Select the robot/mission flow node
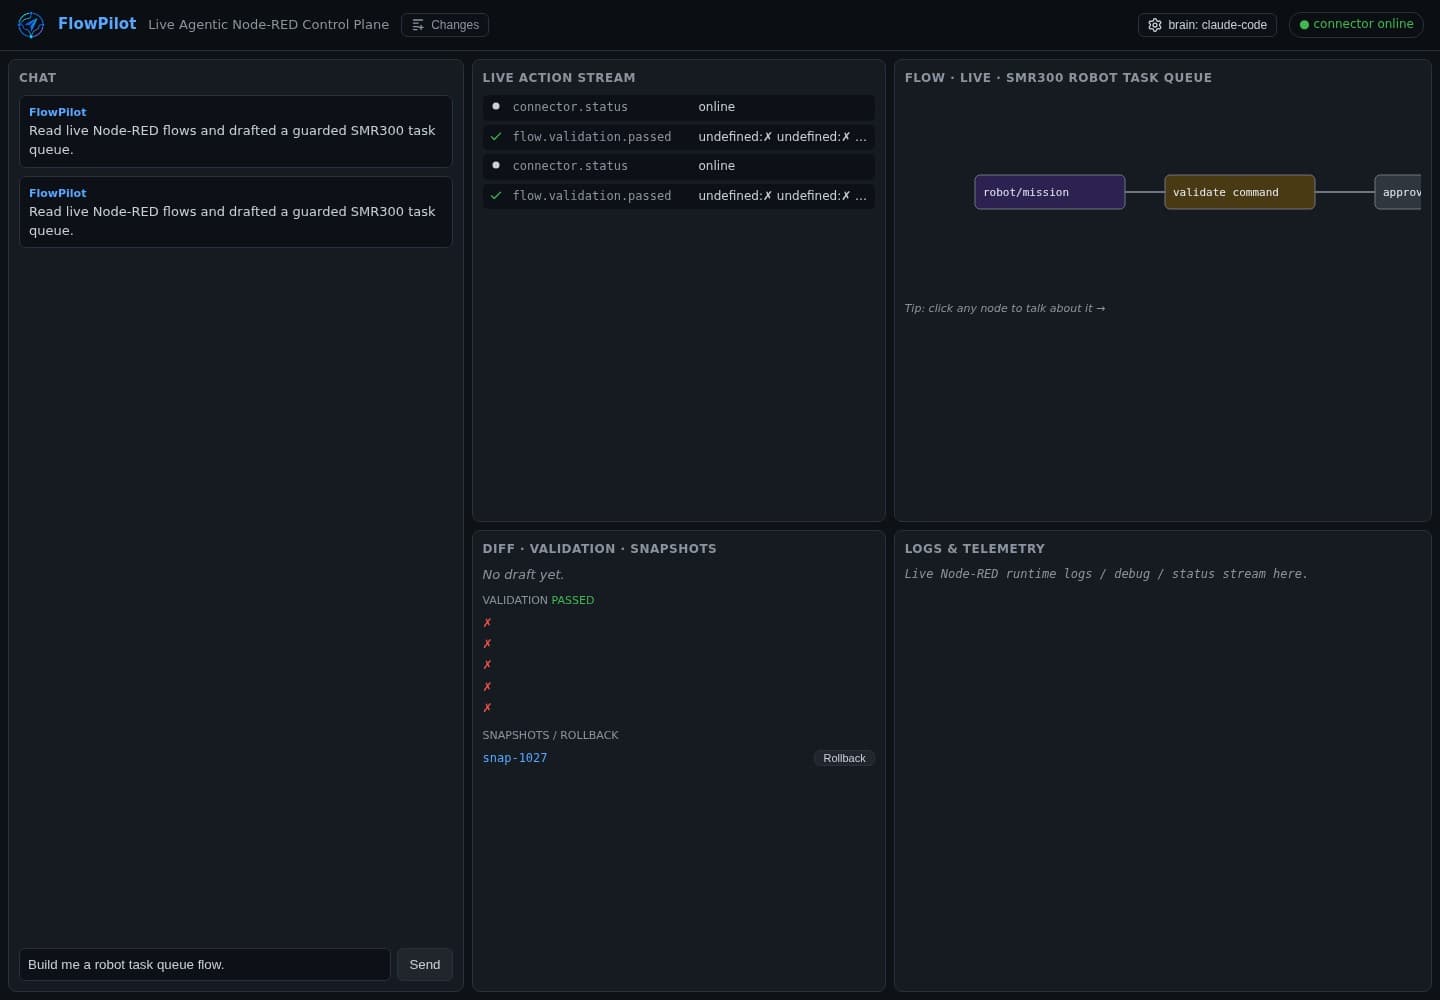The height and width of the screenshot is (1000, 1440). point(1050,192)
